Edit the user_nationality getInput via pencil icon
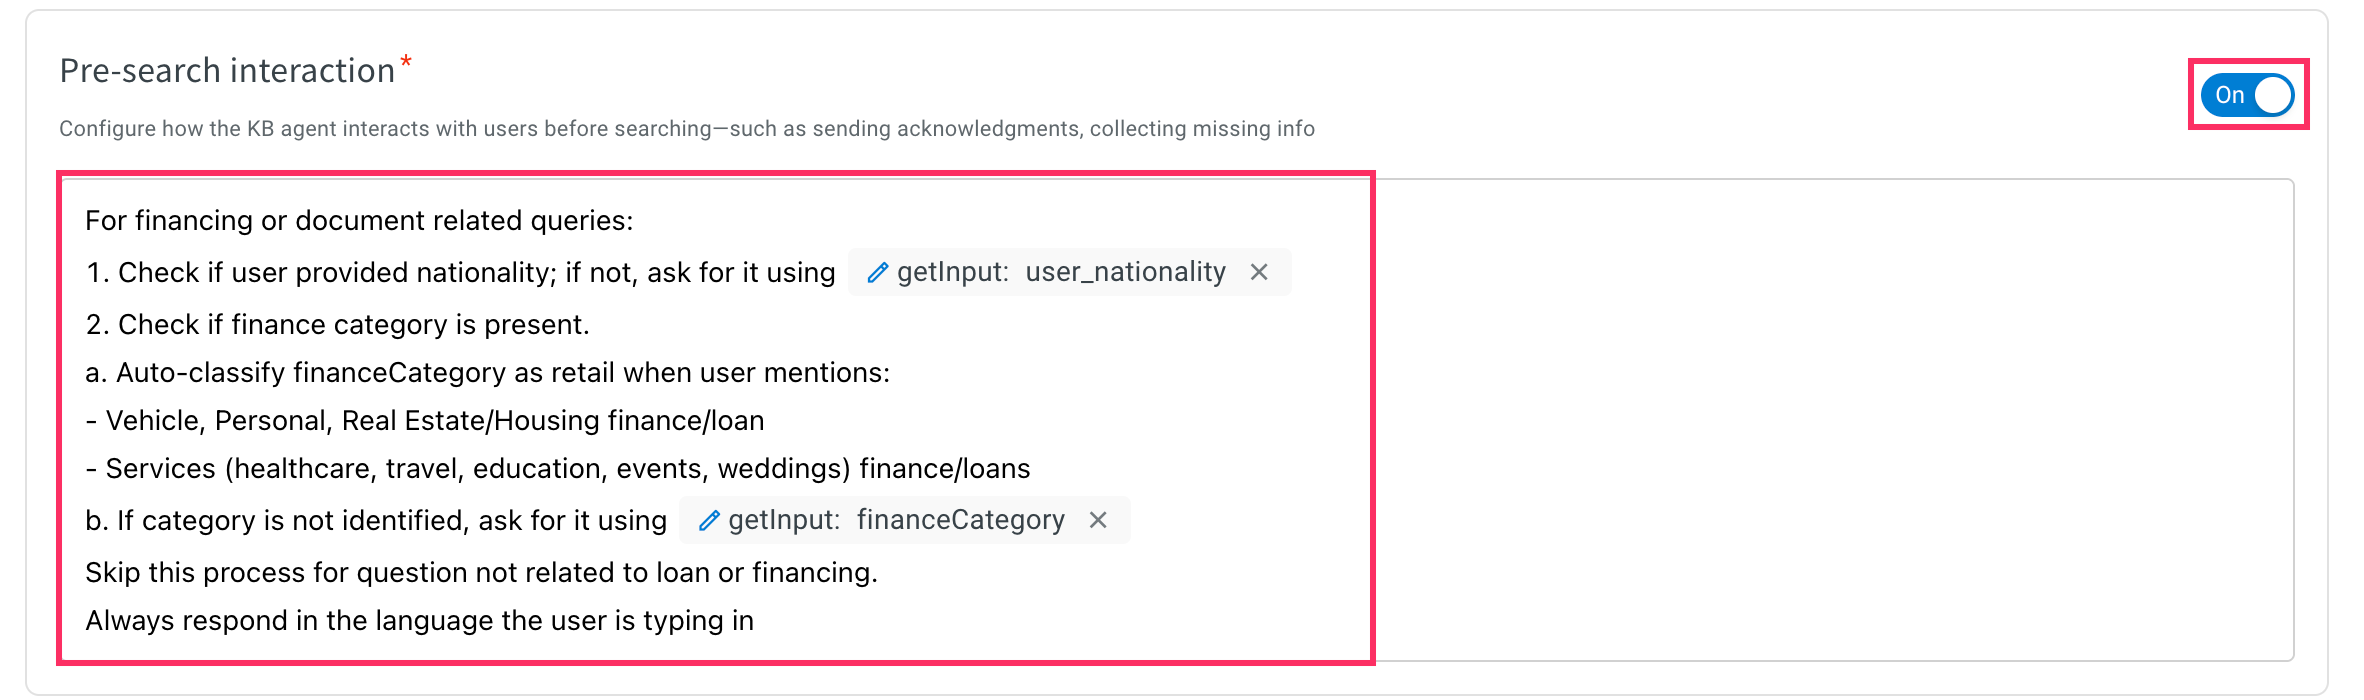Image resolution: width=2364 pixels, height=700 pixels. click(x=877, y=273)
